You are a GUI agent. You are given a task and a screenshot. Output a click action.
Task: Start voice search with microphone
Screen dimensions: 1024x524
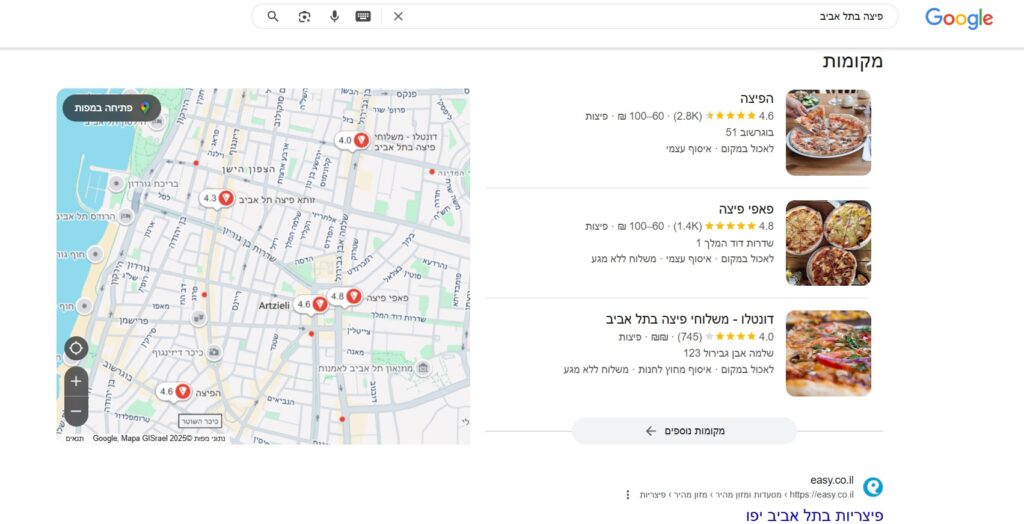(334, 17)
